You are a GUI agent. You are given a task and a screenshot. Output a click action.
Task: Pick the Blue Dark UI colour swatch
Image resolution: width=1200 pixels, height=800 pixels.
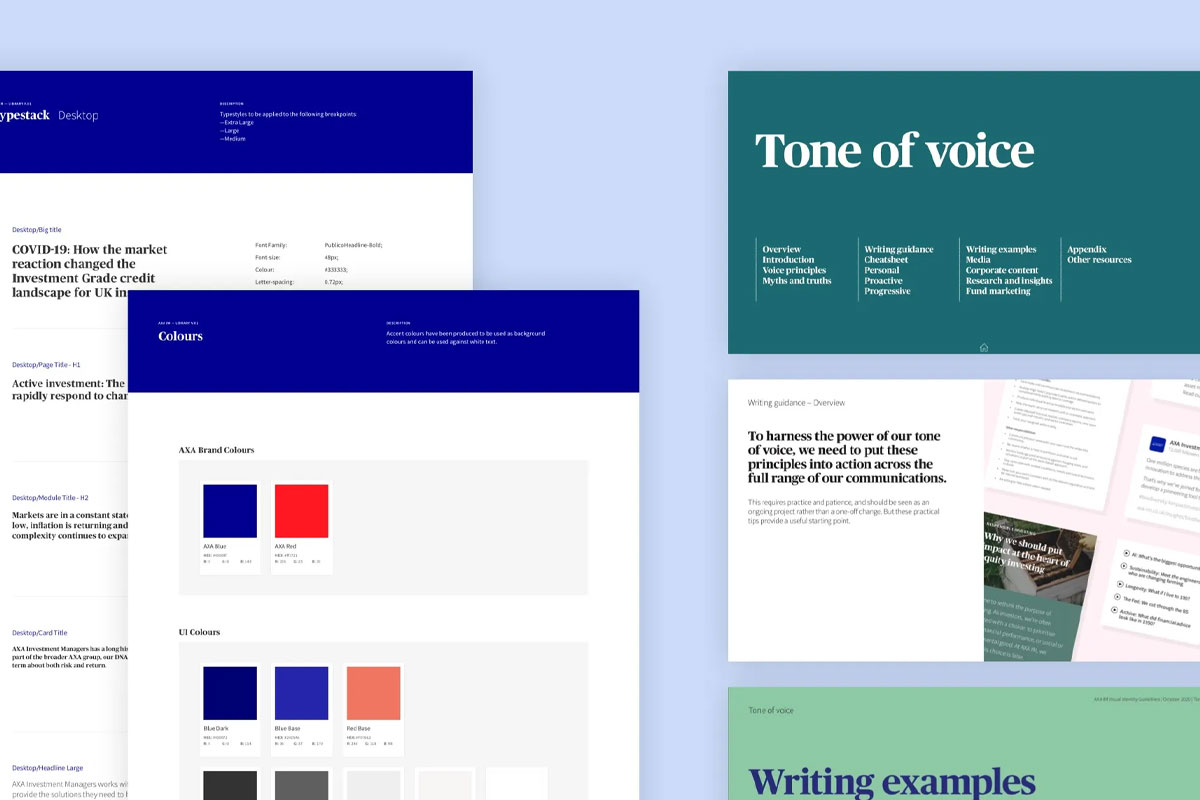[x=230, y=693]
